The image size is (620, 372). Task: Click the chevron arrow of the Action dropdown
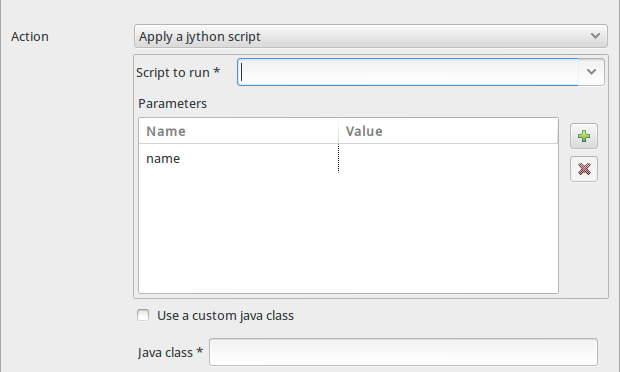595,36
